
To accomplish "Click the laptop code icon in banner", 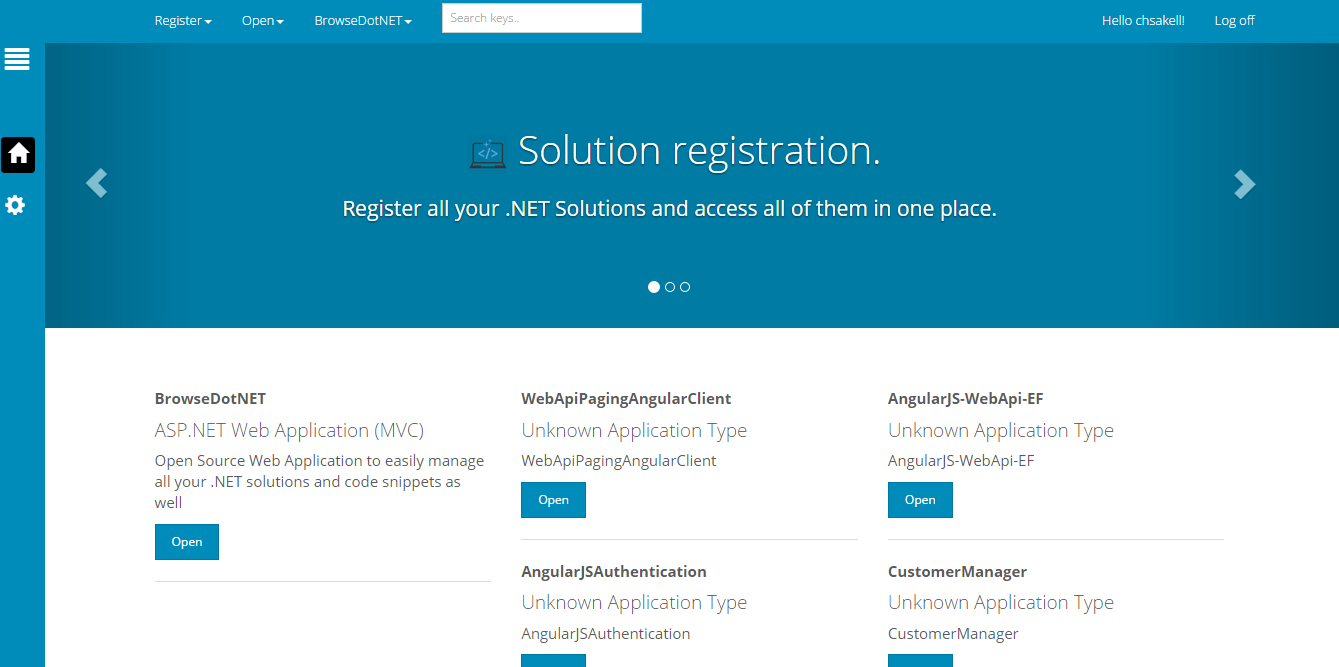I will pos(487,153).
